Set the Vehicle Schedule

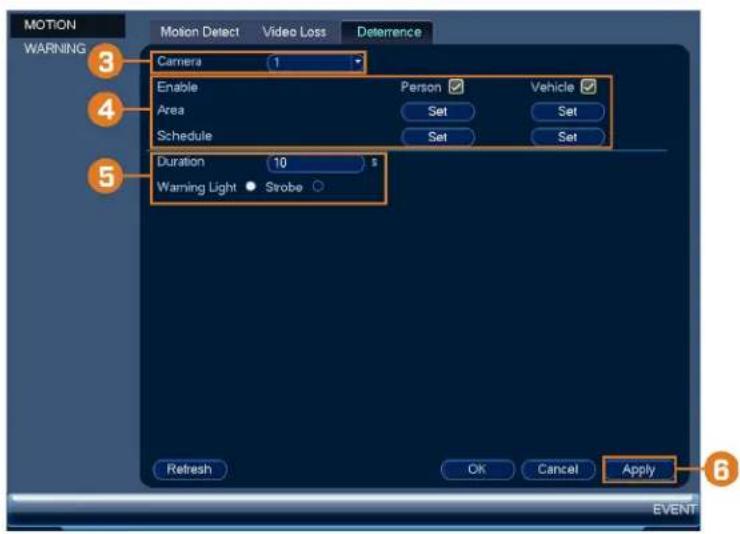(x=567, y=137)
